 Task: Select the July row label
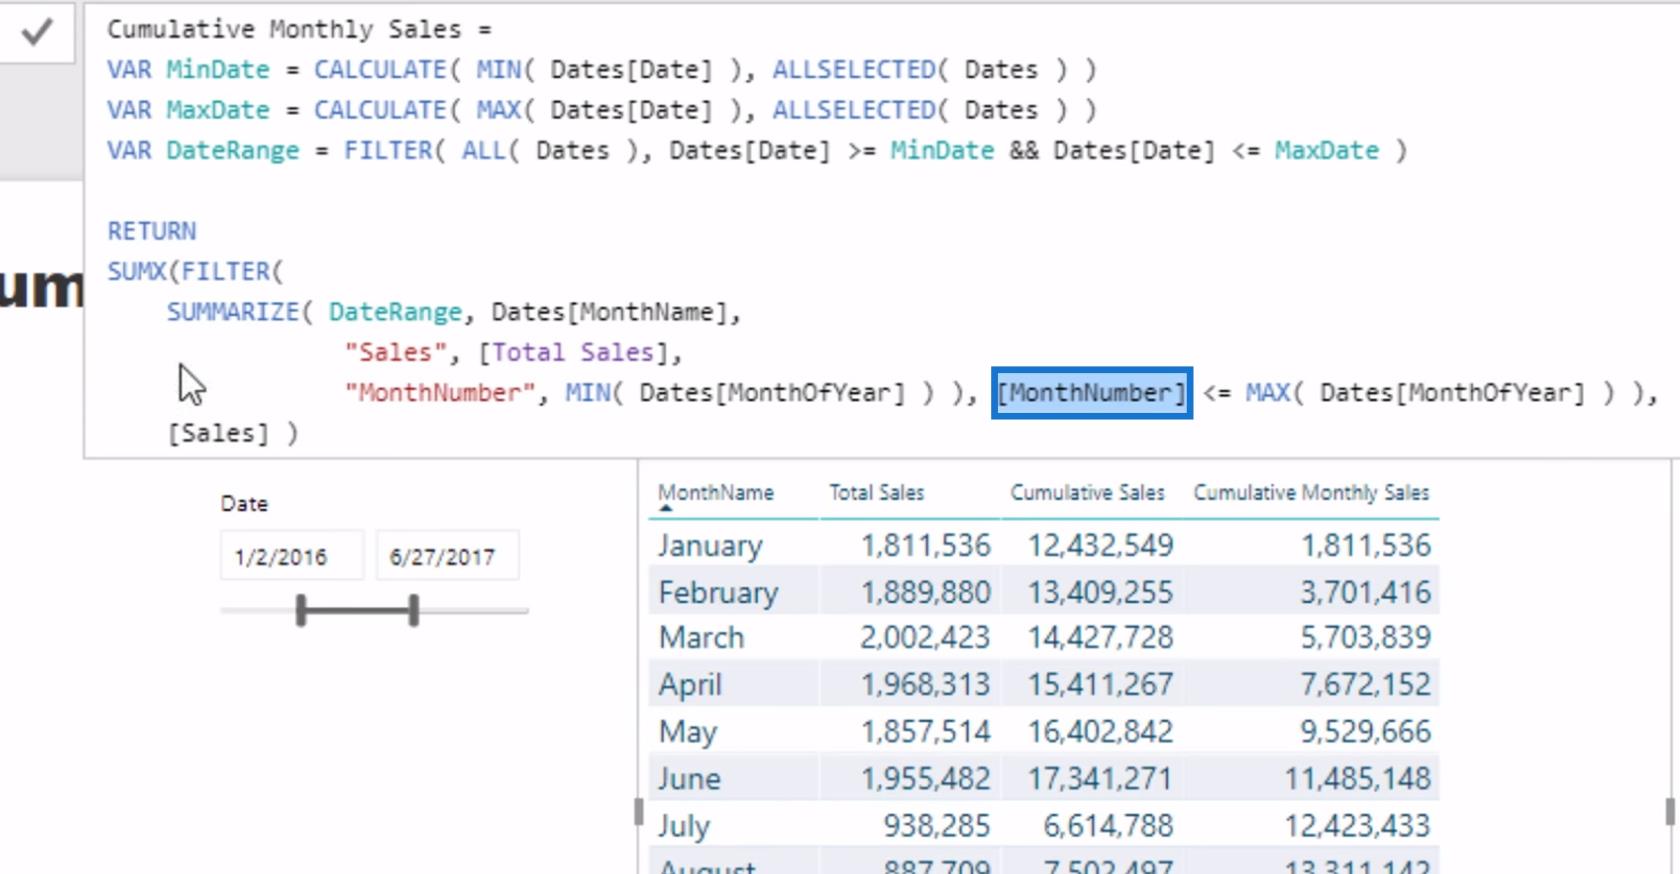click(684, 826)
